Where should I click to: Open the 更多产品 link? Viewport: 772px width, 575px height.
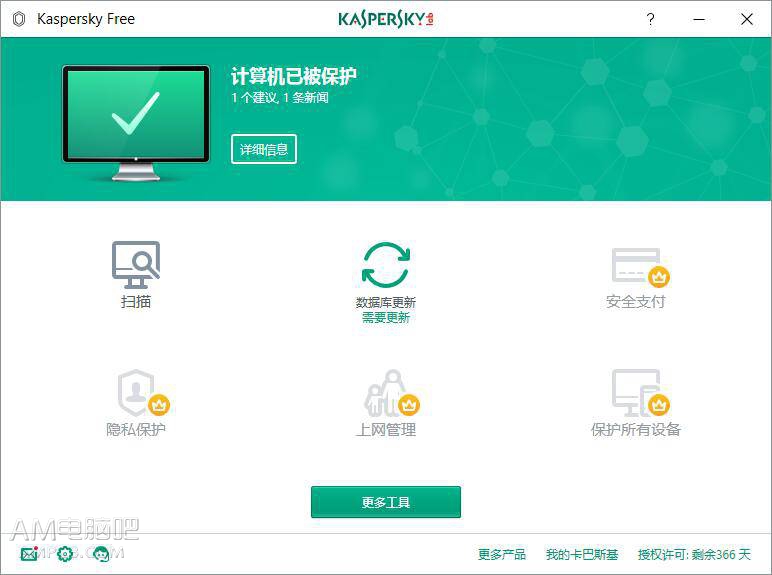pyautogui.click(x=502, y=554)
